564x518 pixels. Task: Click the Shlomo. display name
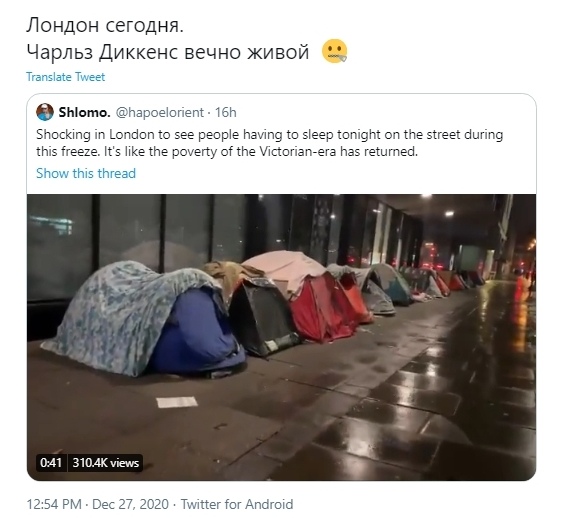[84, 113]
